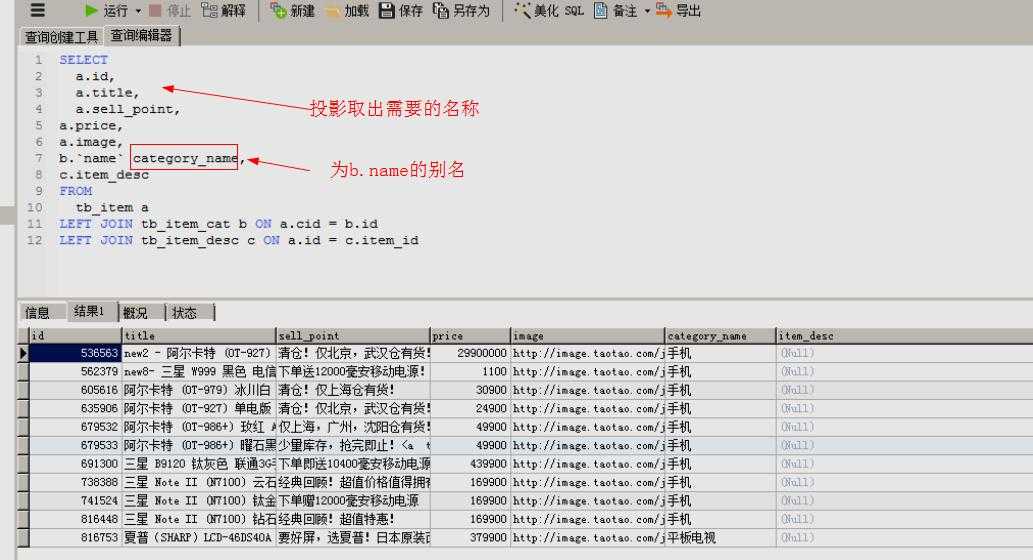Click the FROM keyword on line 9
Screen dimensions: 1033x560
pos(76,191)
